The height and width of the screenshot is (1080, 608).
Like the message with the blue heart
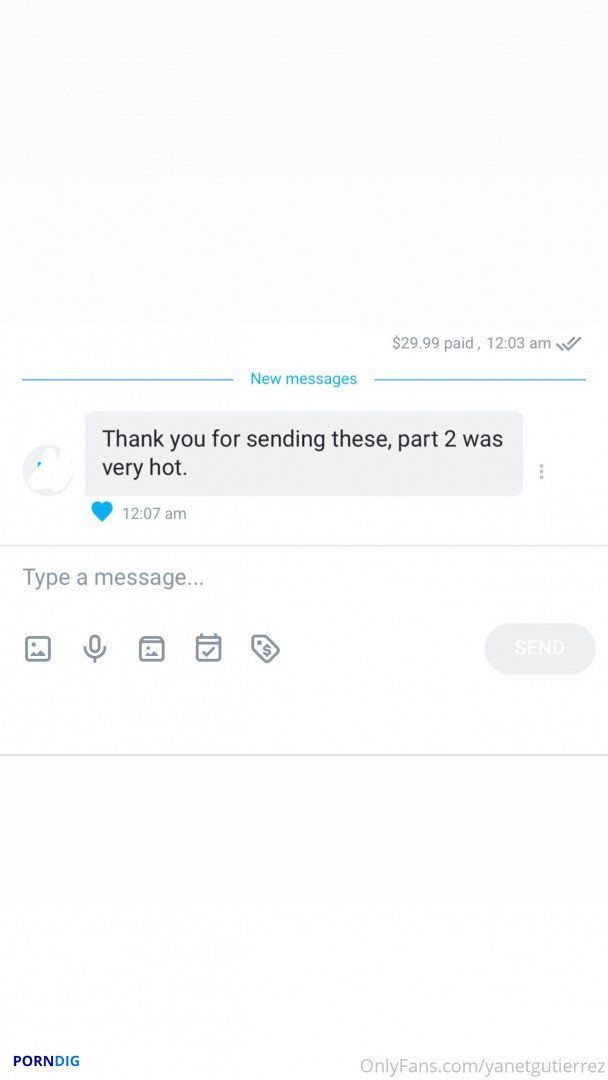coord(102,512)
